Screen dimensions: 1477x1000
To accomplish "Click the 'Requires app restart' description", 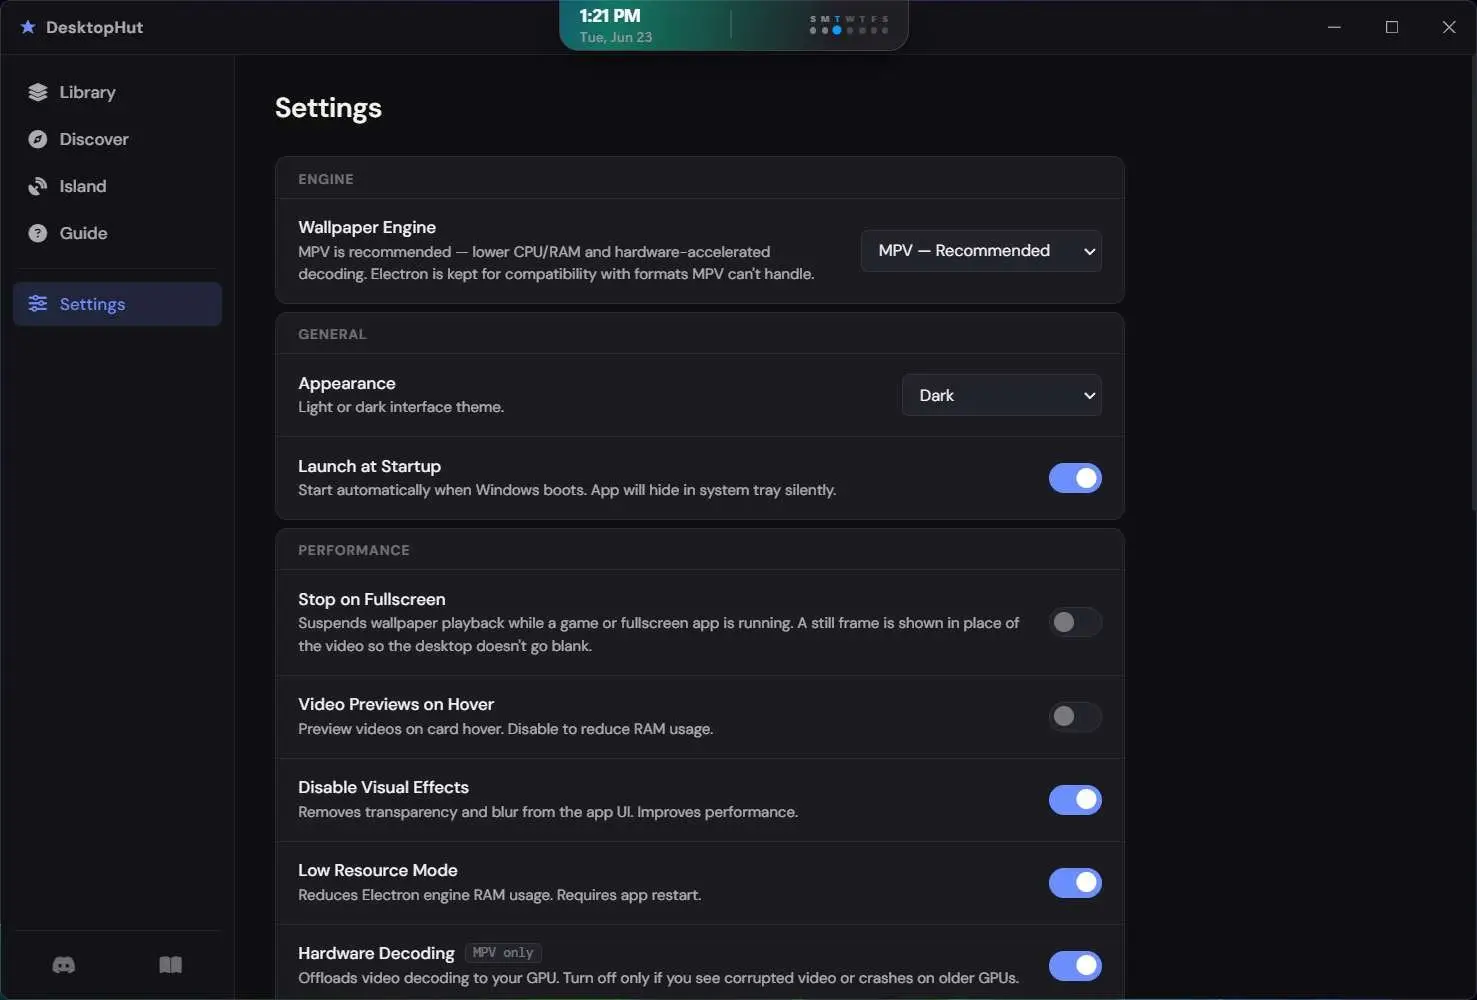I will (x=629, y=895).
